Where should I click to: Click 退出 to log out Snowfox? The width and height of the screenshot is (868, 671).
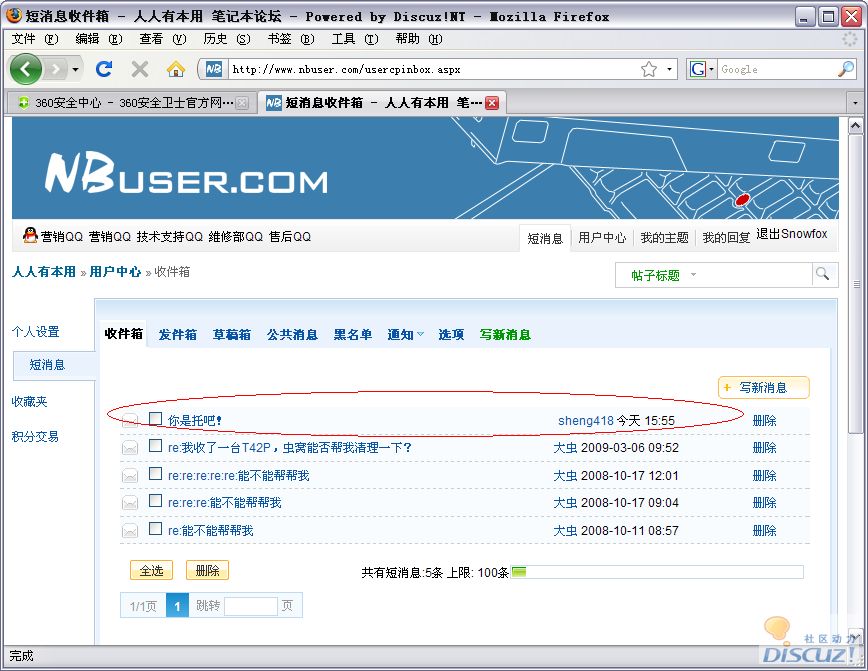click(792, 234)
